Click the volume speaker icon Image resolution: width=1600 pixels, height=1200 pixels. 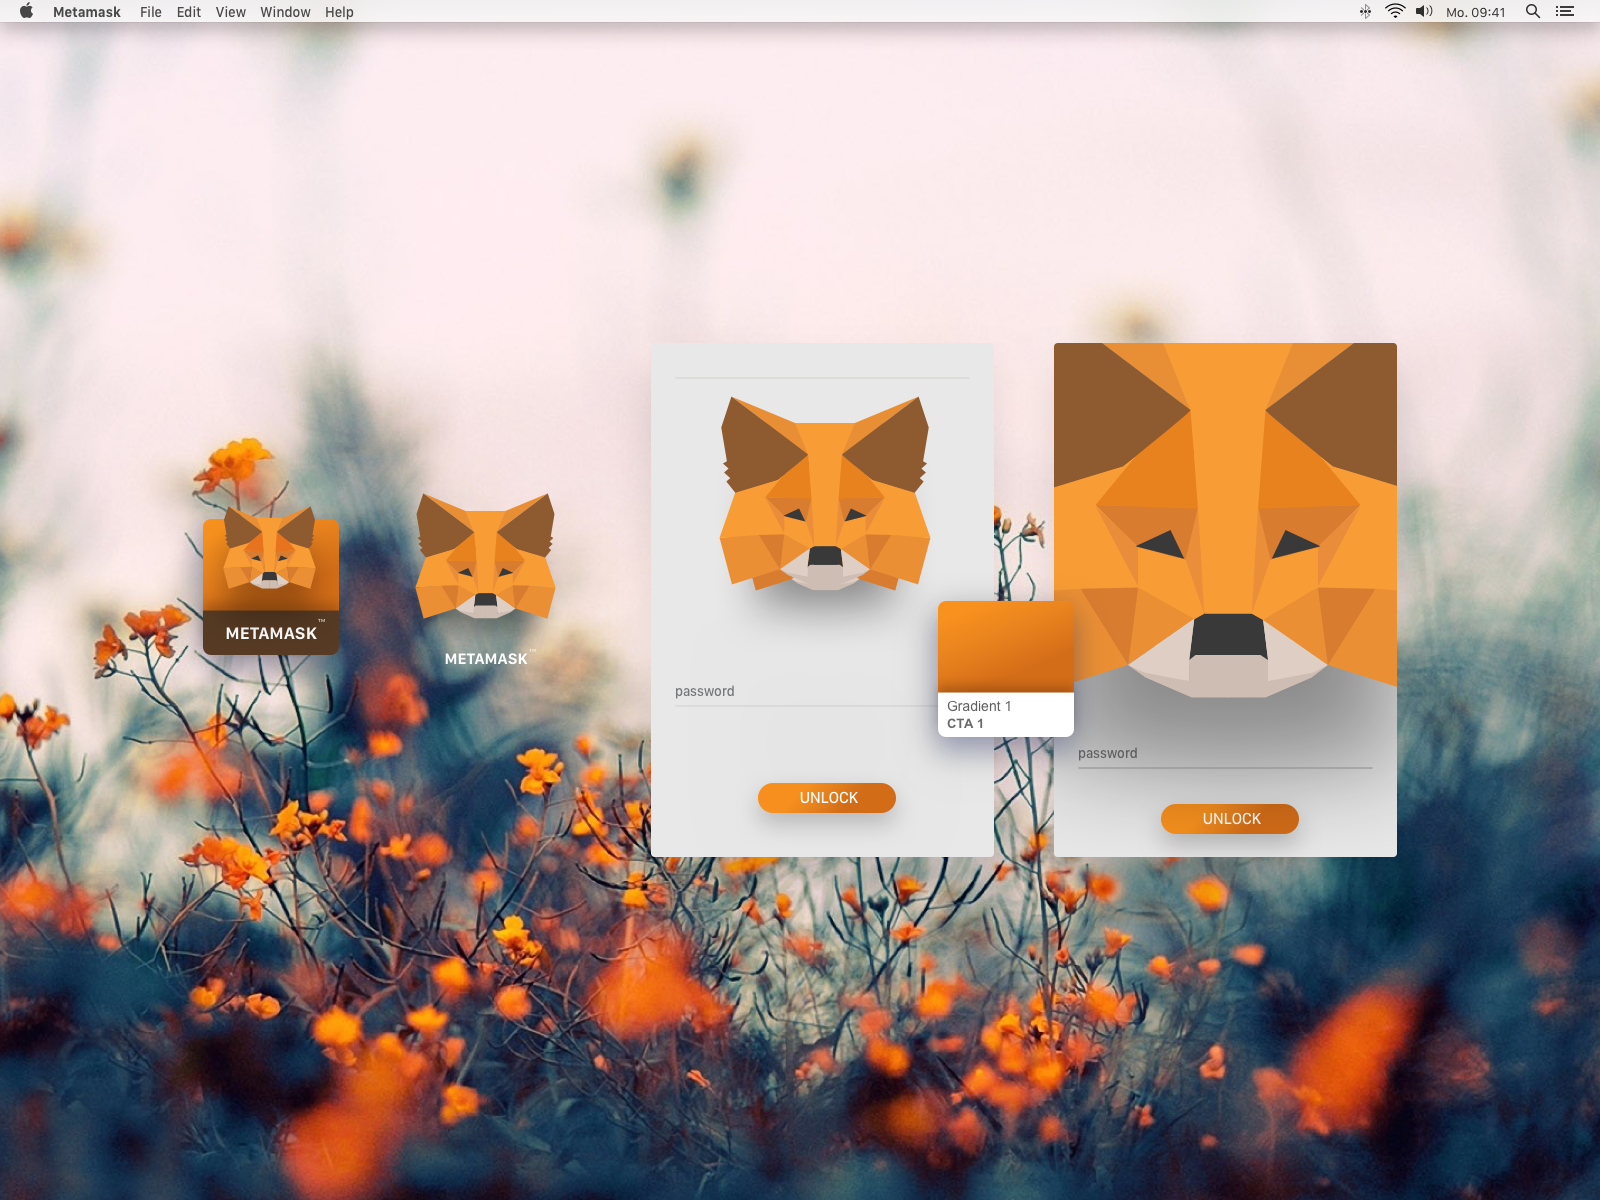point(1424,12)
